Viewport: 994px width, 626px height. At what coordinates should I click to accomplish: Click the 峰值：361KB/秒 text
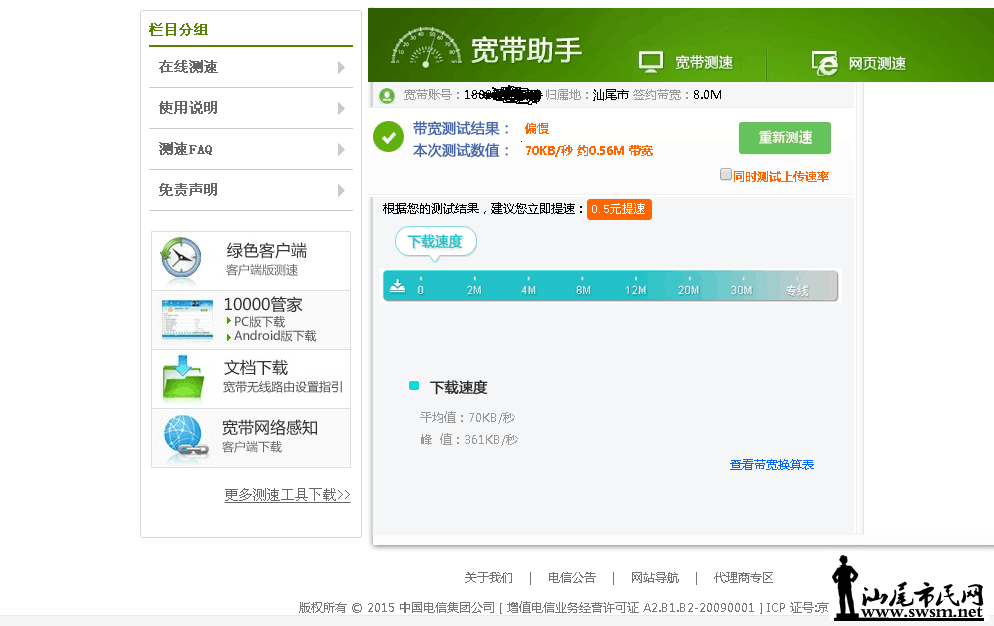(x=469, y=440)
